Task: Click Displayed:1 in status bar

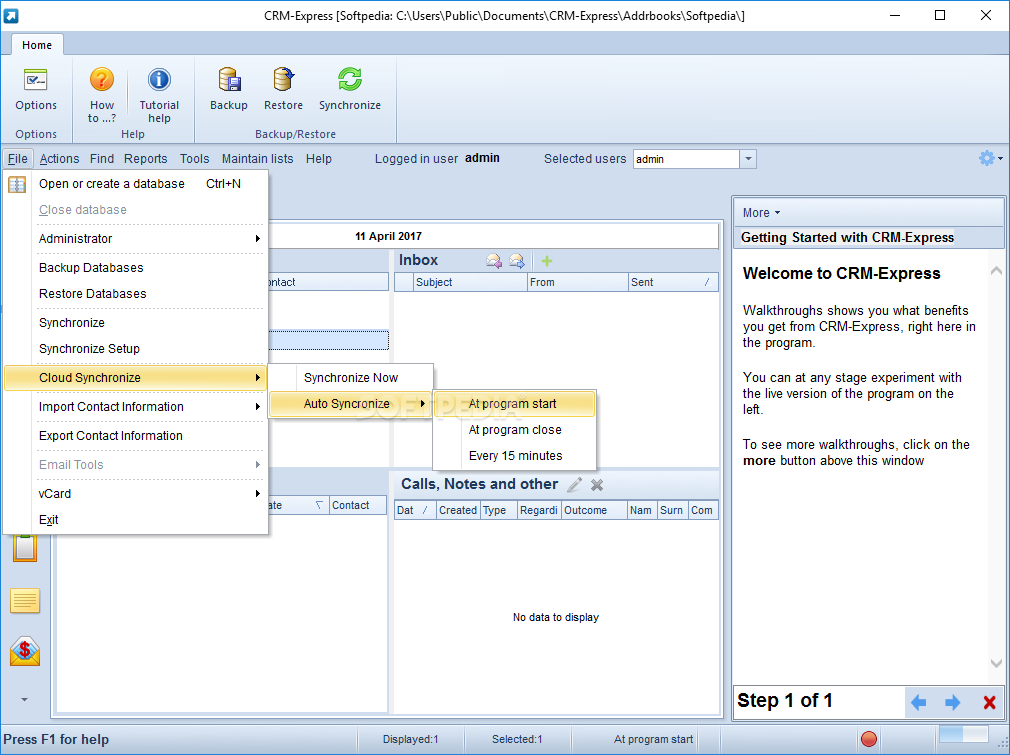Action: pyautogui.click(x=410, y=739)
